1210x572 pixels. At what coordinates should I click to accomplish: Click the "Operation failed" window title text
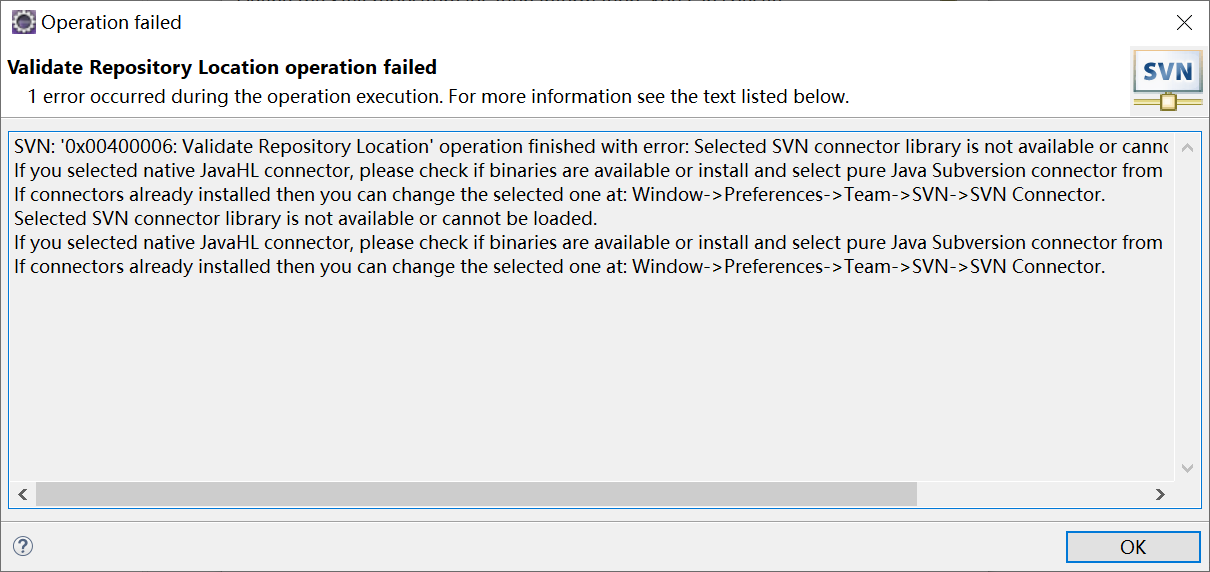tap(112, 22)
